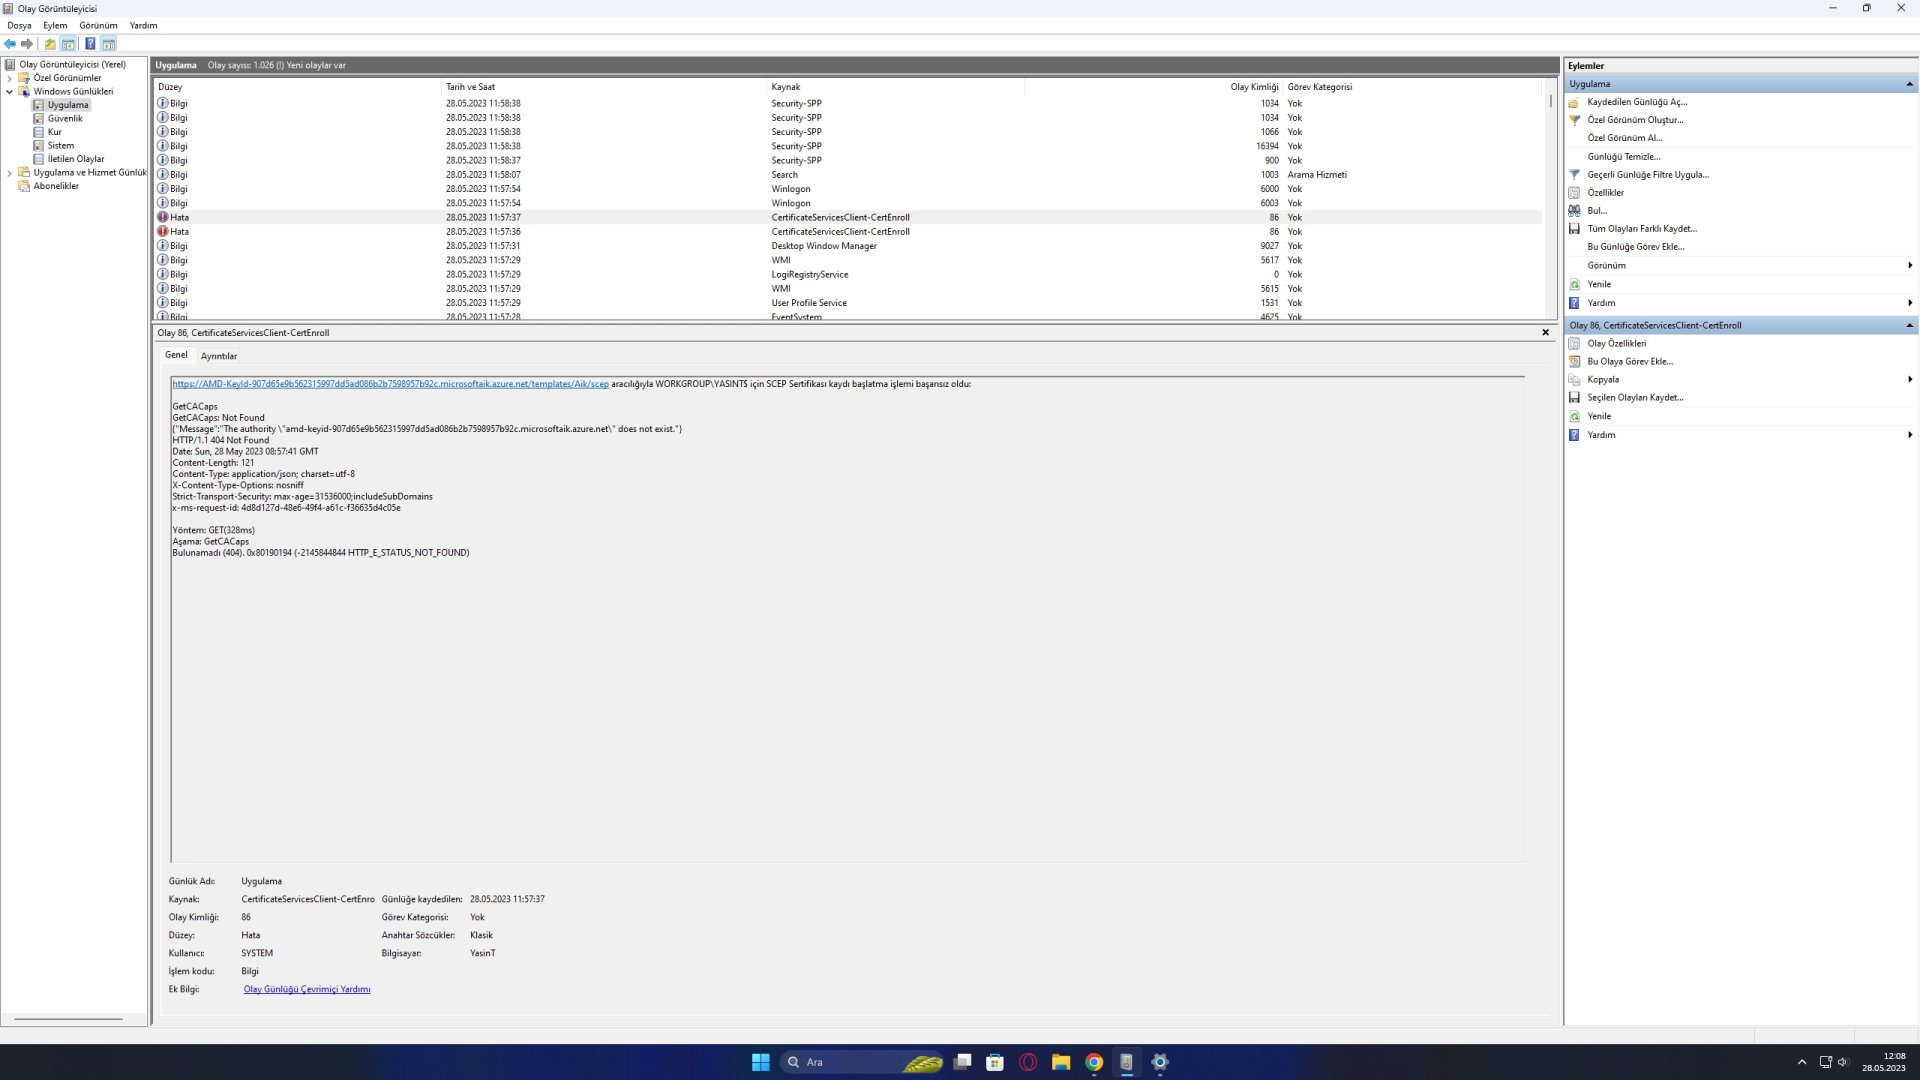The image size is (1920, 1080).
Task: Expand Uygulama ve Hizmet Günlükleri node
Action: coord(10,173)
